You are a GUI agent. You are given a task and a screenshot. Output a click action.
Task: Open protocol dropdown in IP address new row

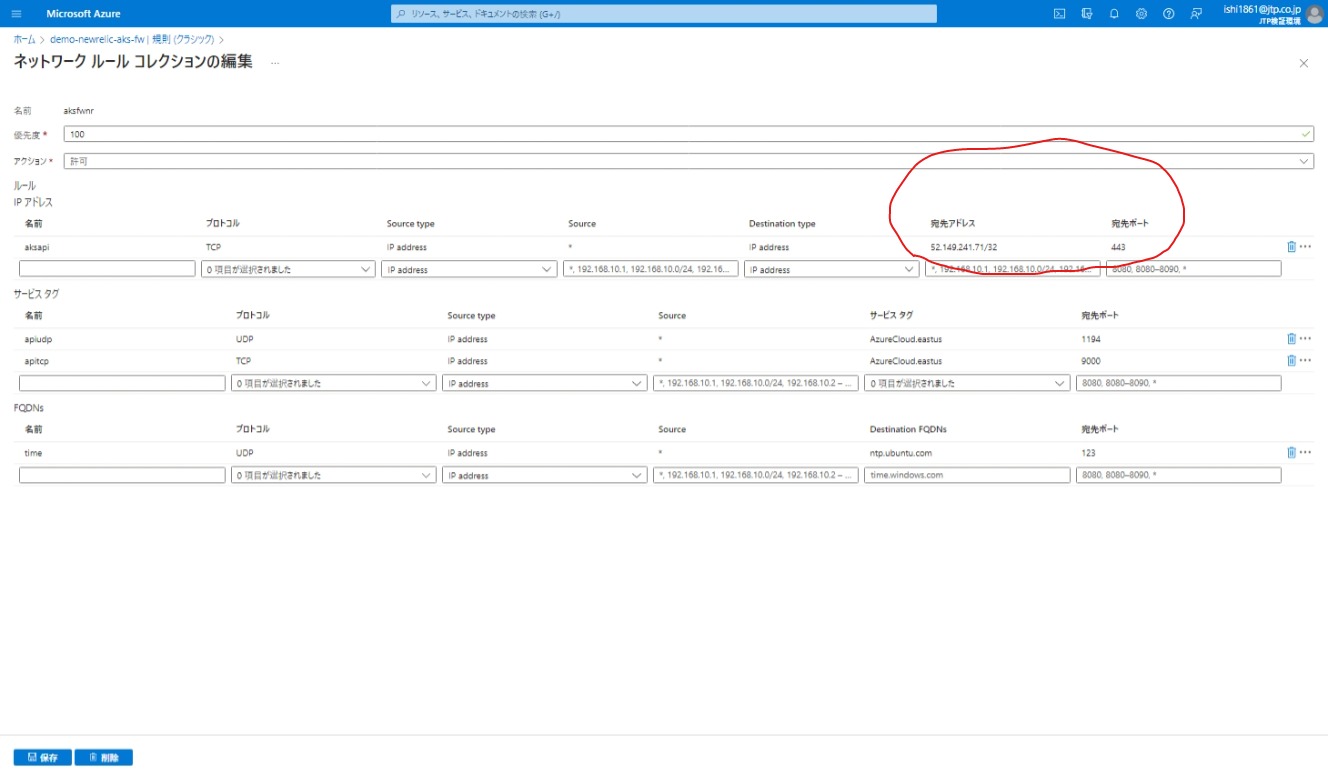(288, 269)
